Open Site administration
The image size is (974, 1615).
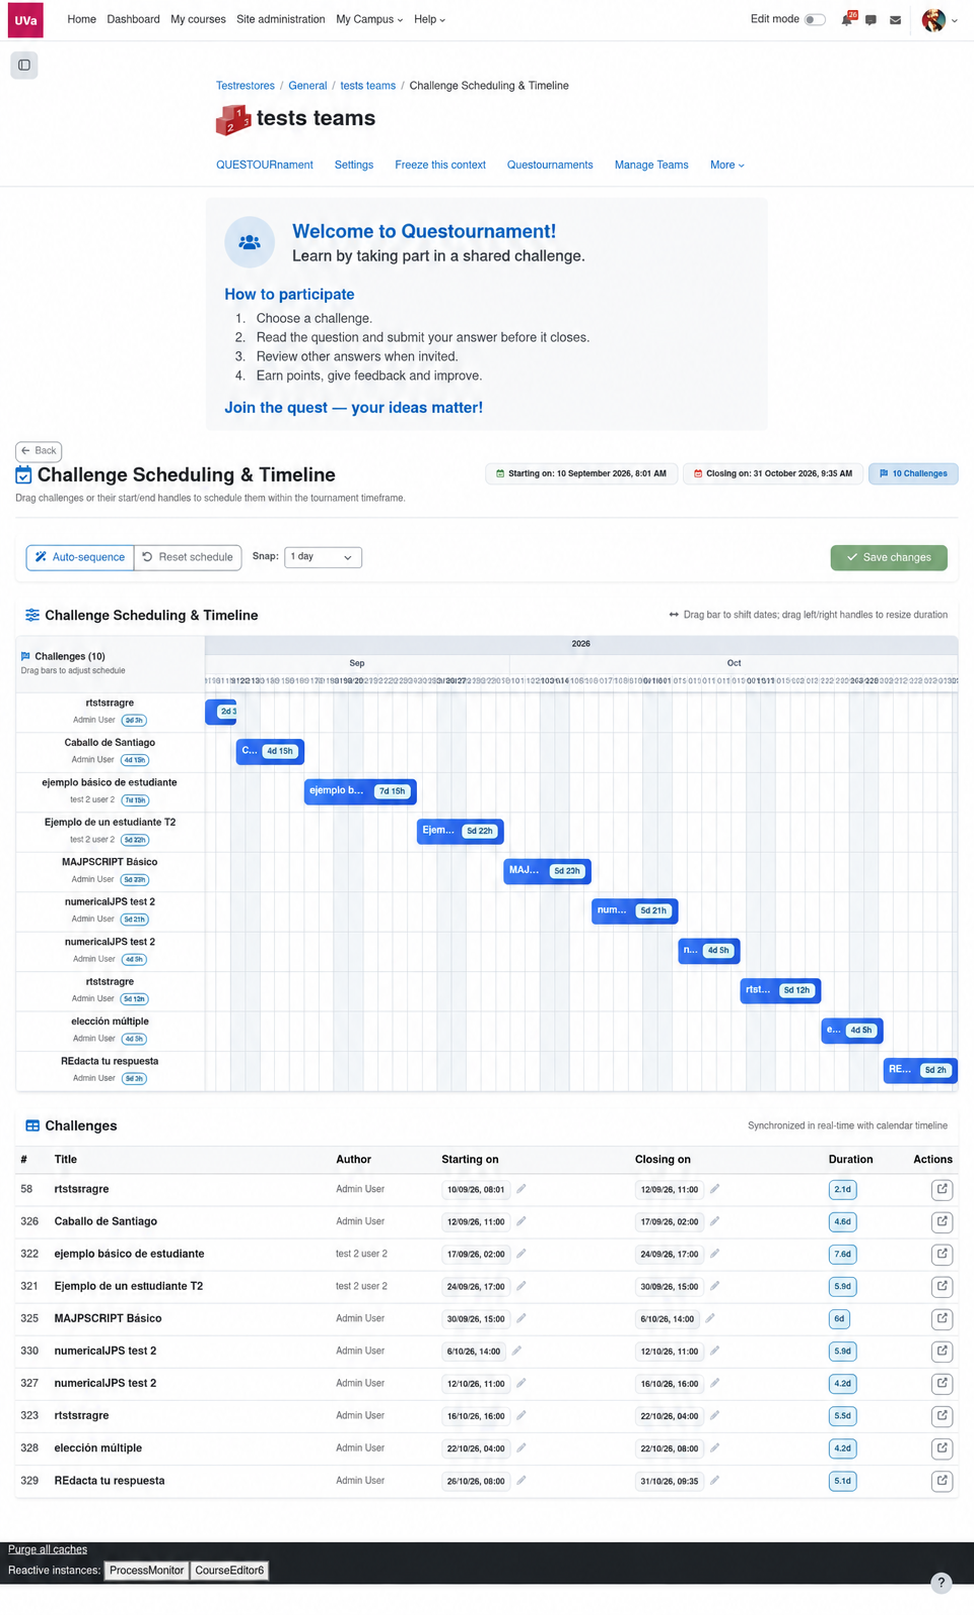(x=281, y=19)
